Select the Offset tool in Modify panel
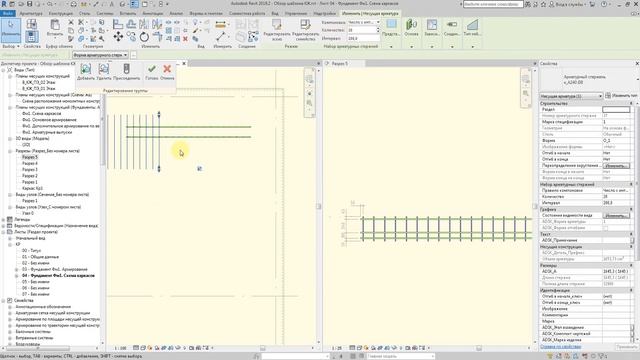640x360 pixels. point(131,24)
